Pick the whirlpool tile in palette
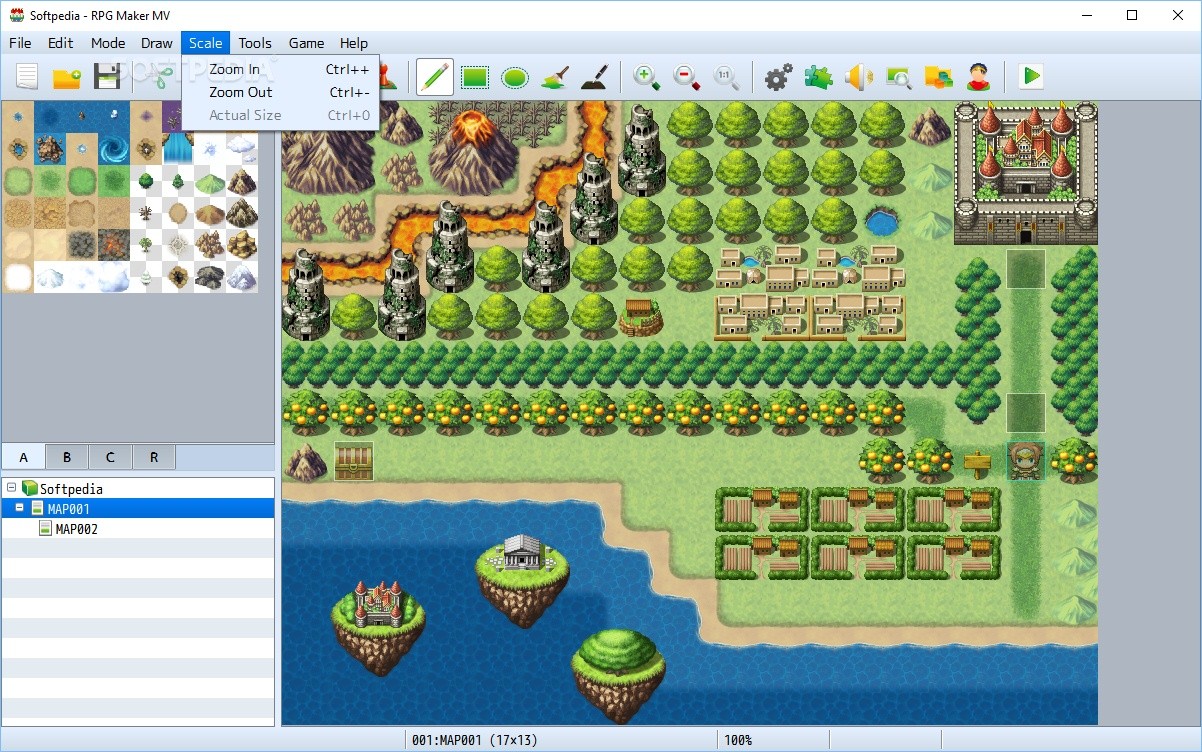Image resolution: width=1202 pixels, height=752 pixels. (114, 149)
